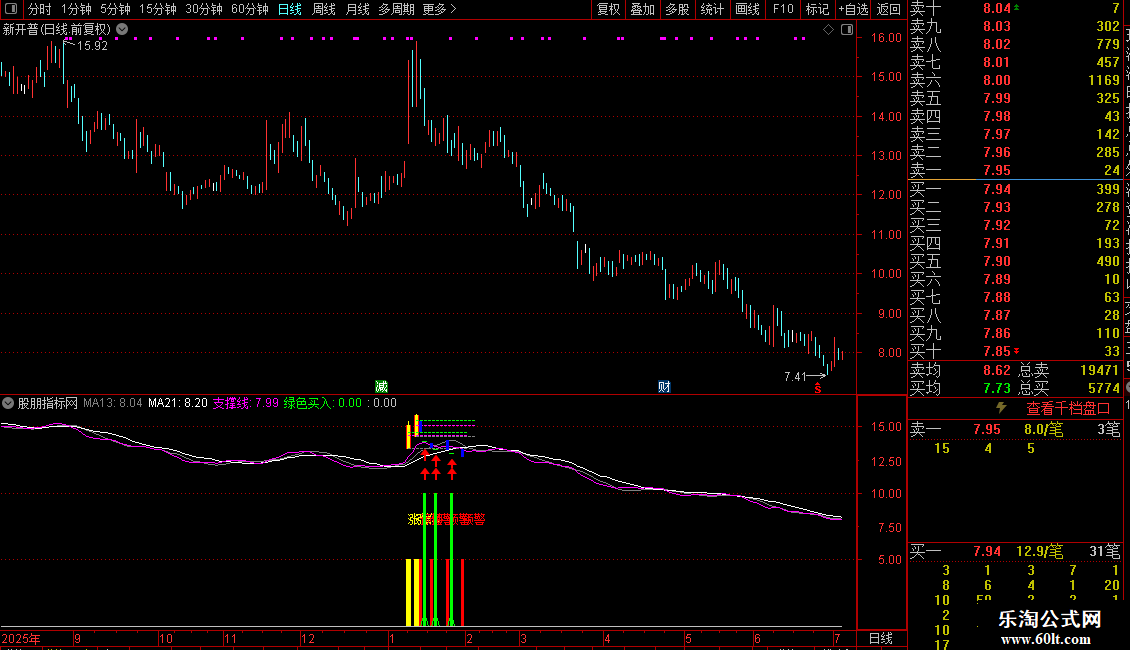Viewport: 1130px width, 650px height.
Task: Click the 买十 price 7.85 row
Action: [1015, 351]
